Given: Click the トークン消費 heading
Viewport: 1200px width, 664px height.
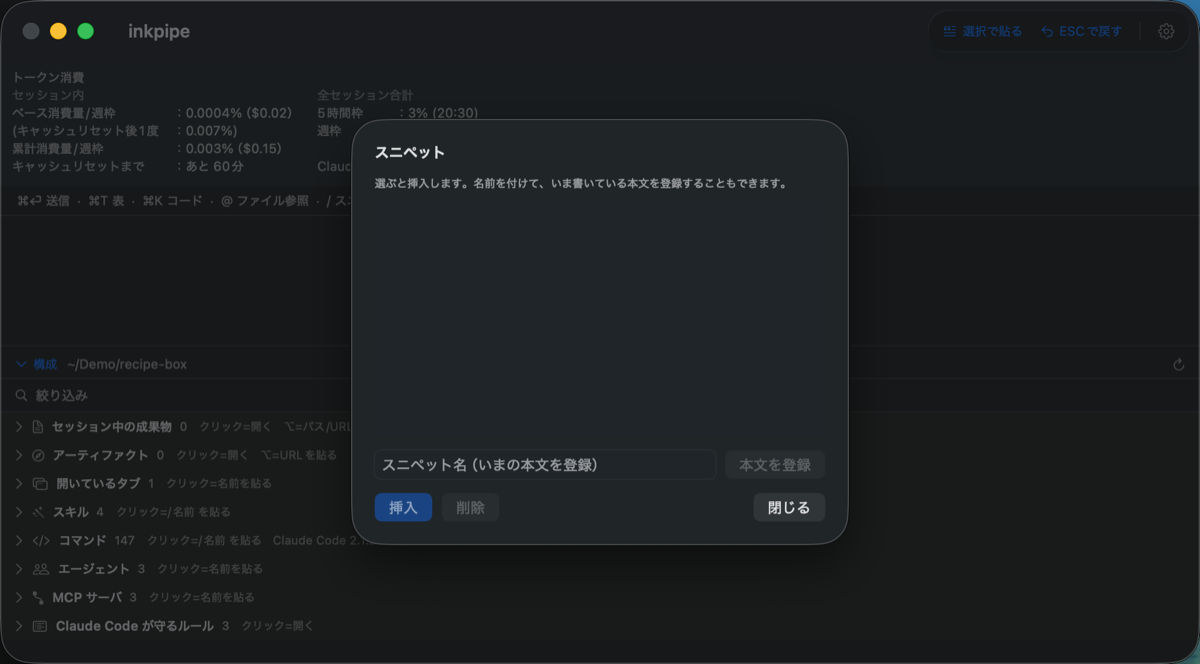Looking at the screenshot, I should (48, 77).
